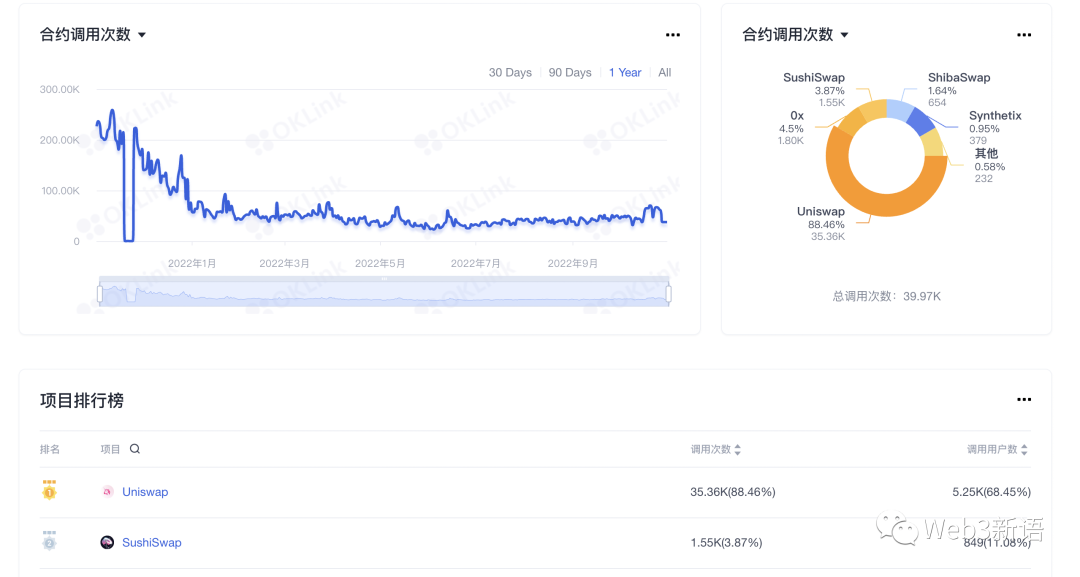This screenshot has width=1080, height=577.
Task: Click the Synthetix 0.95% donut label
Action: point(995,127)
